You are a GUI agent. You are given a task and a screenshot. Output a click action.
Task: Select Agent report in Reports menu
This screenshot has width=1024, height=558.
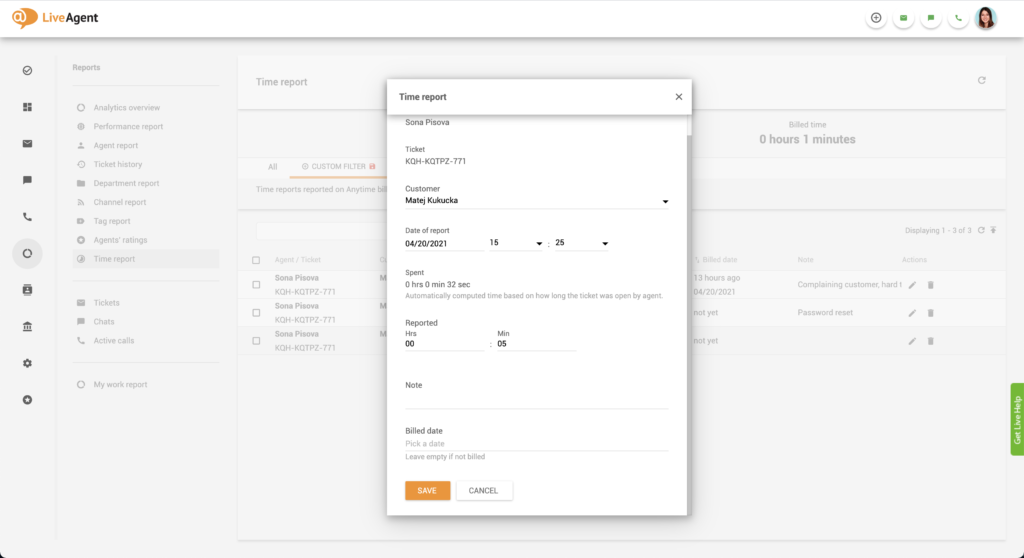(x=115, y=146)
